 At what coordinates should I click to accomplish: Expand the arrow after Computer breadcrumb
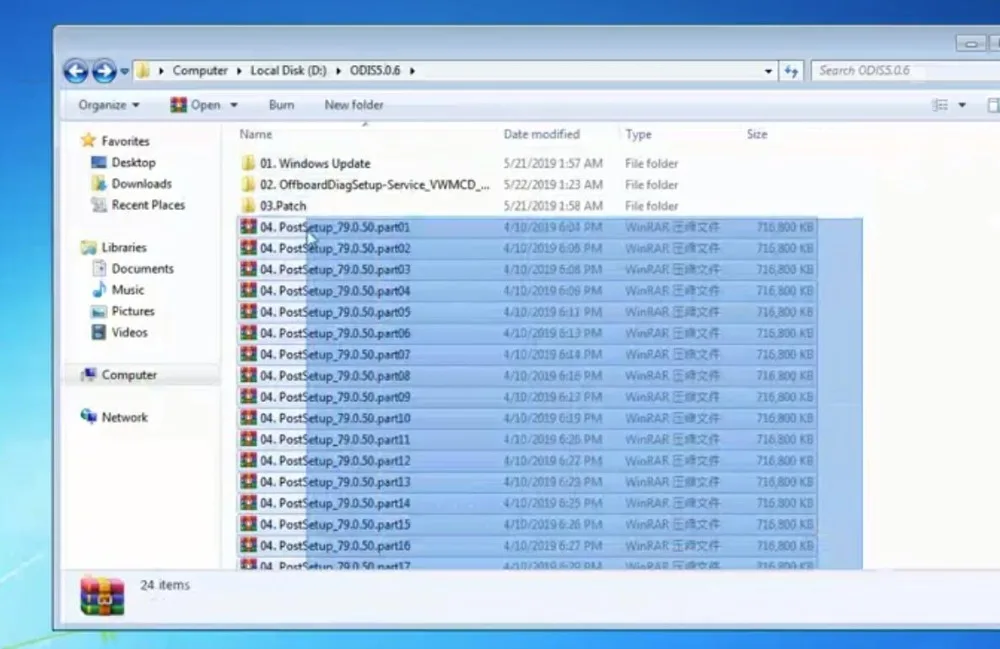coord(239,71)
